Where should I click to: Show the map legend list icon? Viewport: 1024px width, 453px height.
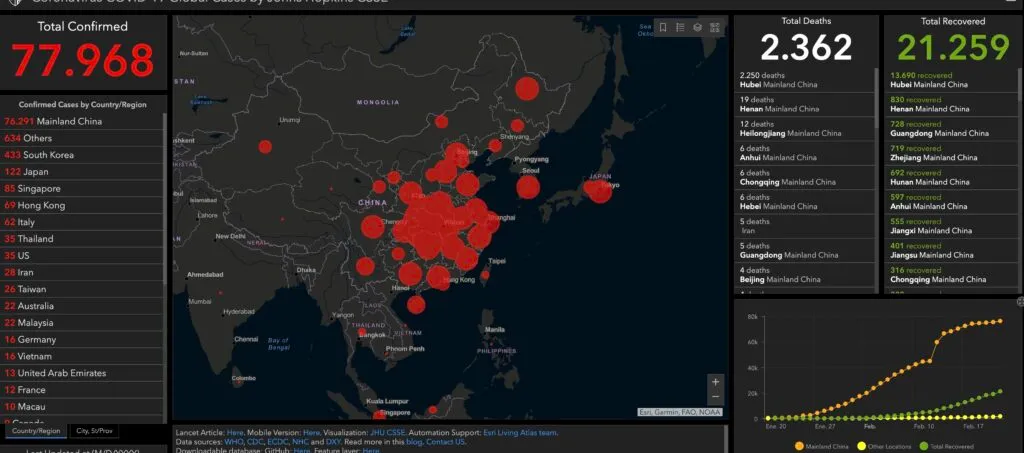[680, 28]
